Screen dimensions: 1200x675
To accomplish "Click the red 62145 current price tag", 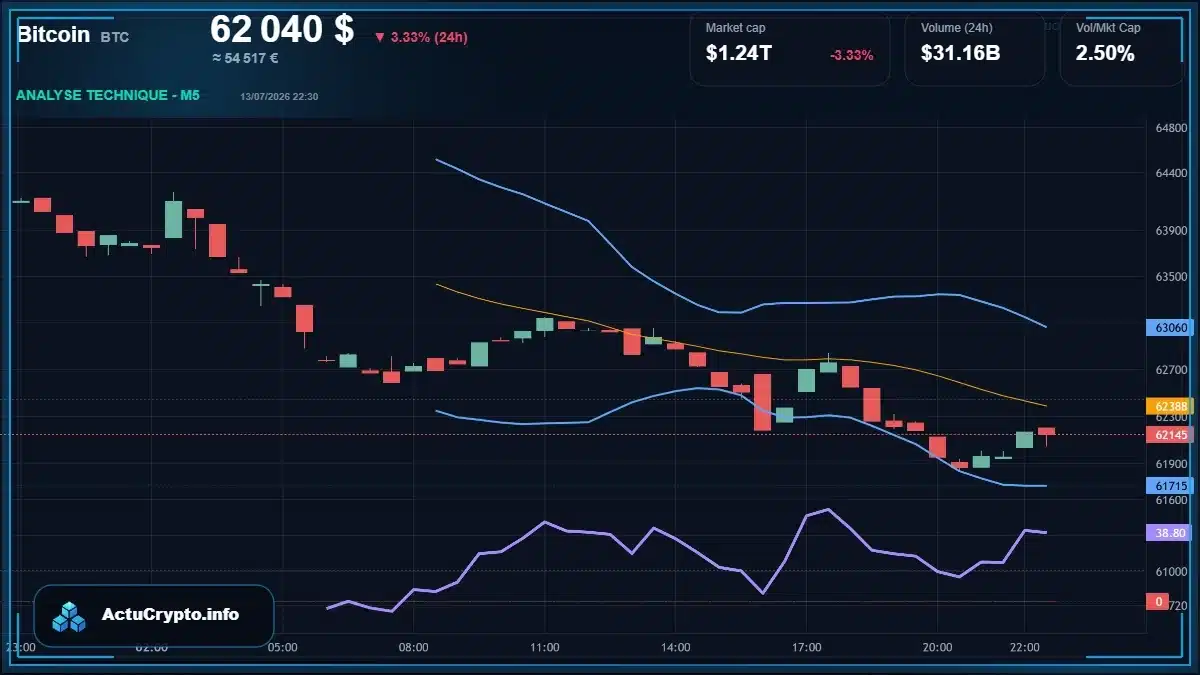I will [1171, 435].
